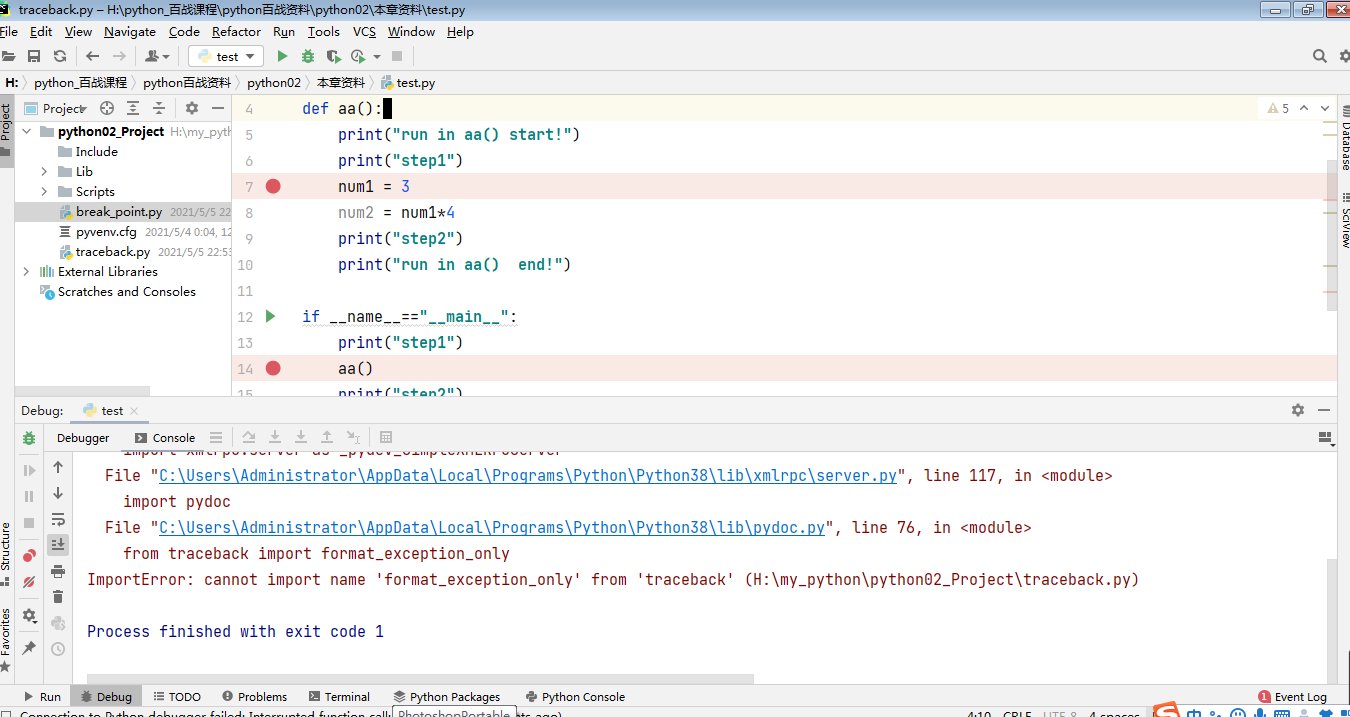This screenshot has width=1350, height=717.
Task: Toggle breakpoint on line 7
Action: (273, 186)
